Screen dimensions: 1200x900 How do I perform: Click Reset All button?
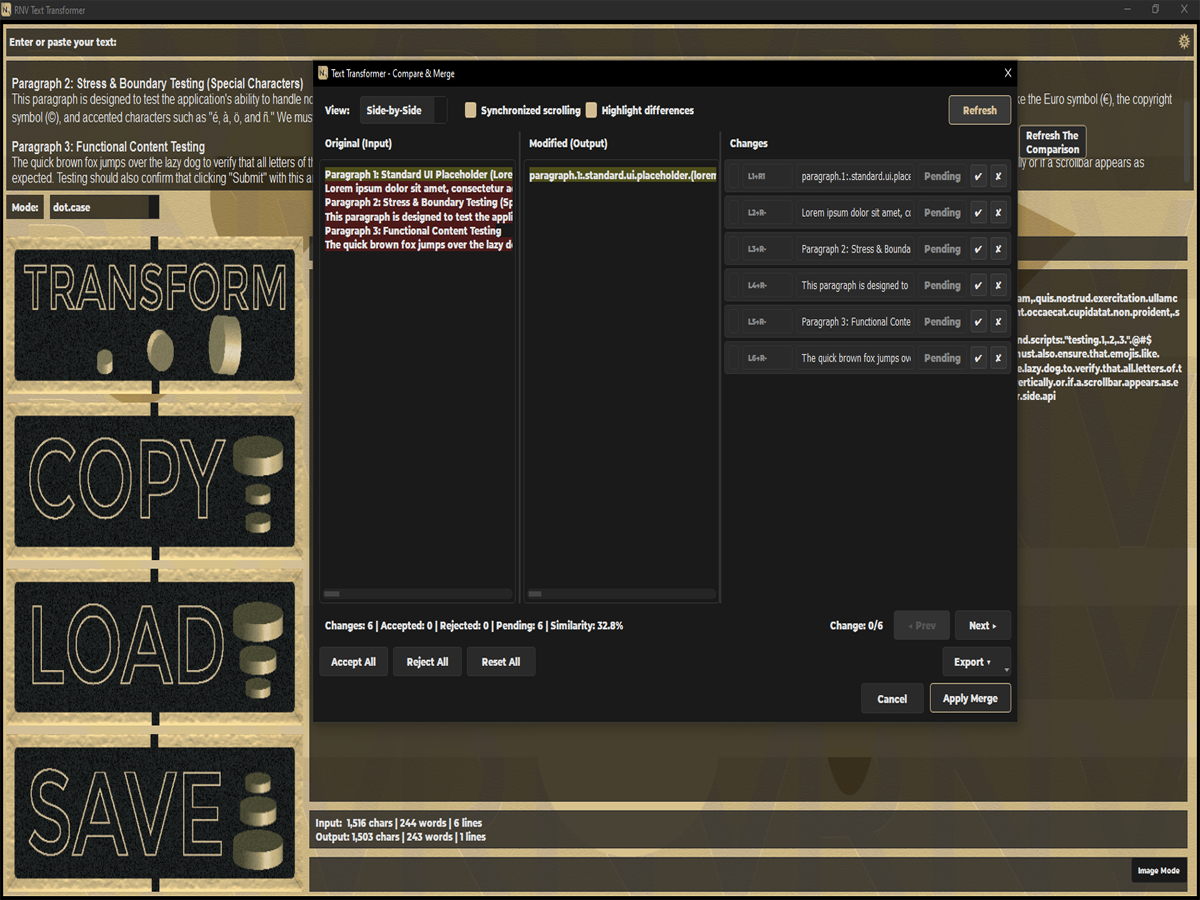[x=501, y=662]
